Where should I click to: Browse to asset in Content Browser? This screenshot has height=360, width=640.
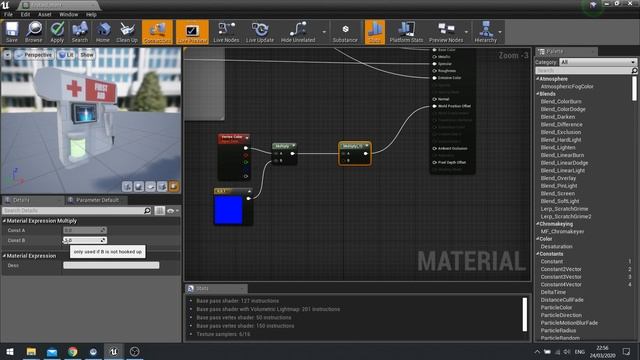click(33, 32)
